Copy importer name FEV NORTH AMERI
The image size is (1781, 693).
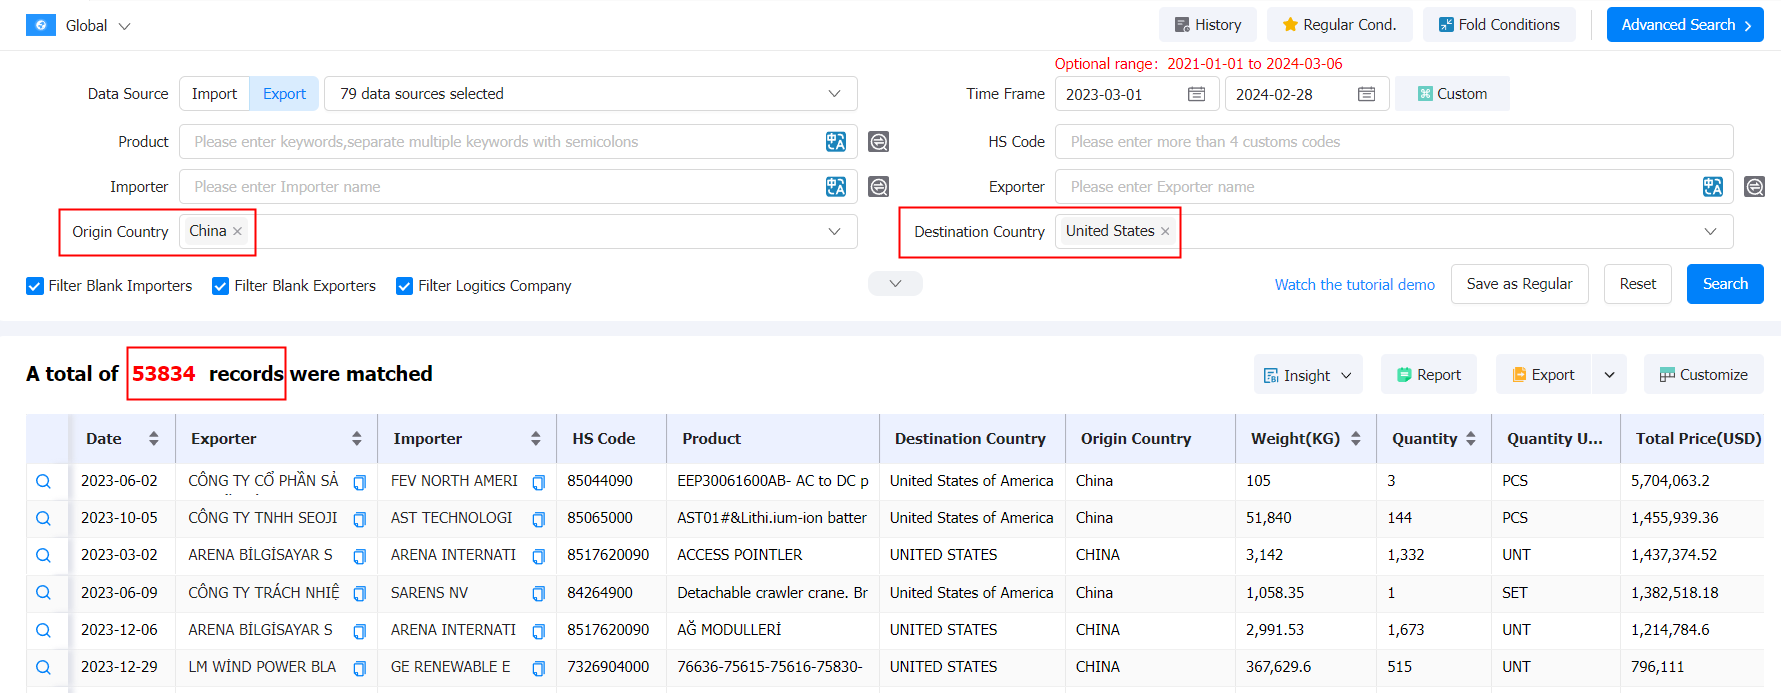(538, 482)
